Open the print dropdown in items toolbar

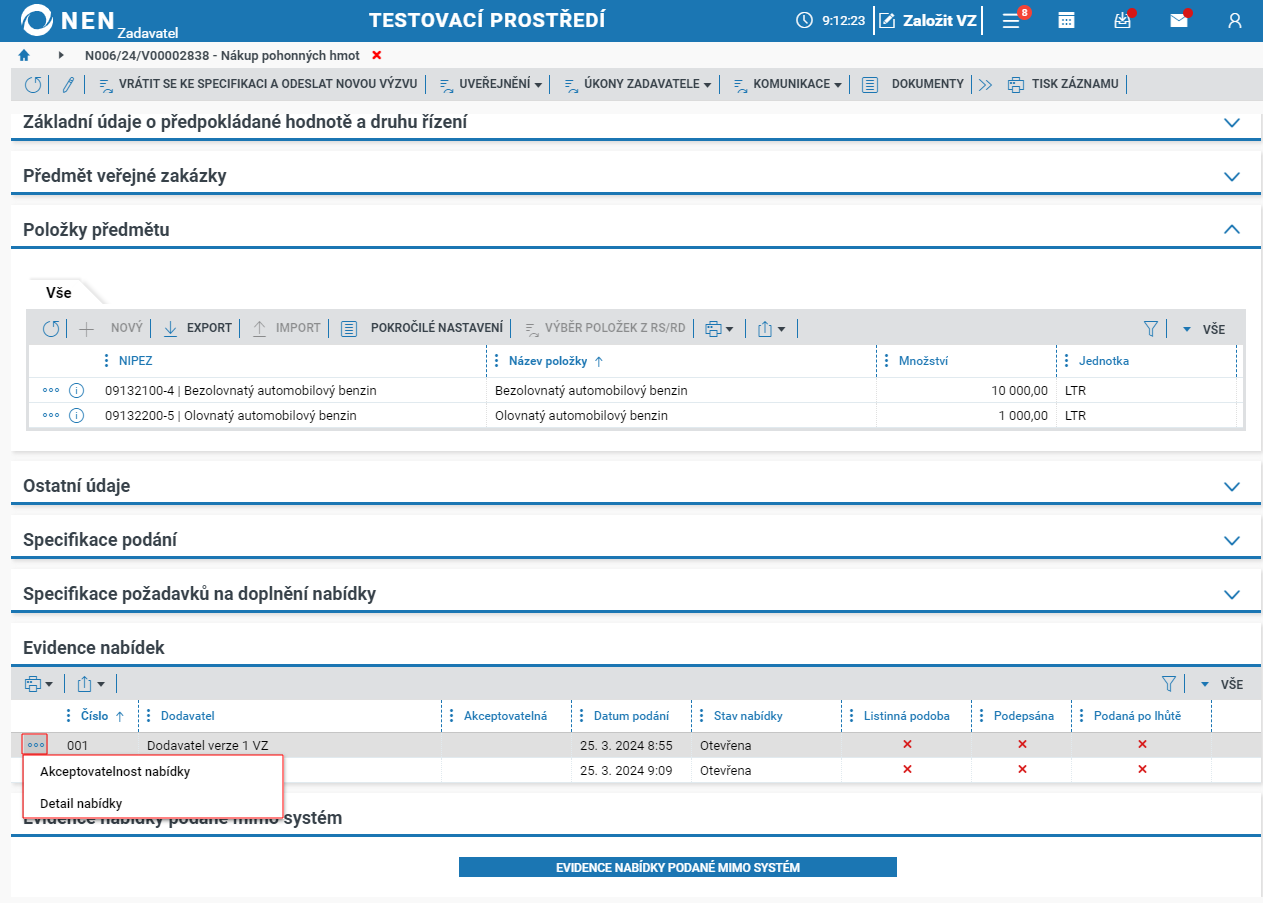pos(719,328)
